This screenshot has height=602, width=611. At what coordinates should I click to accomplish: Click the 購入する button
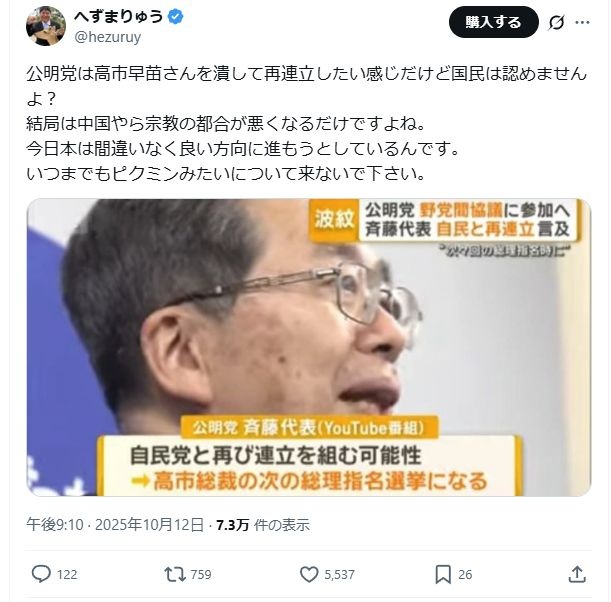pos(494,22)
